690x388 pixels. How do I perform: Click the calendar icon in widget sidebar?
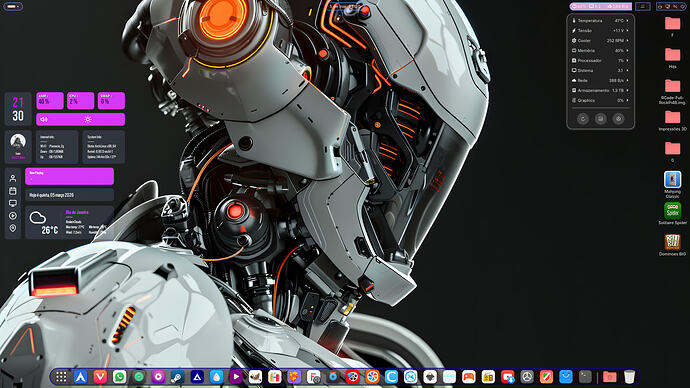pos(13,191)
